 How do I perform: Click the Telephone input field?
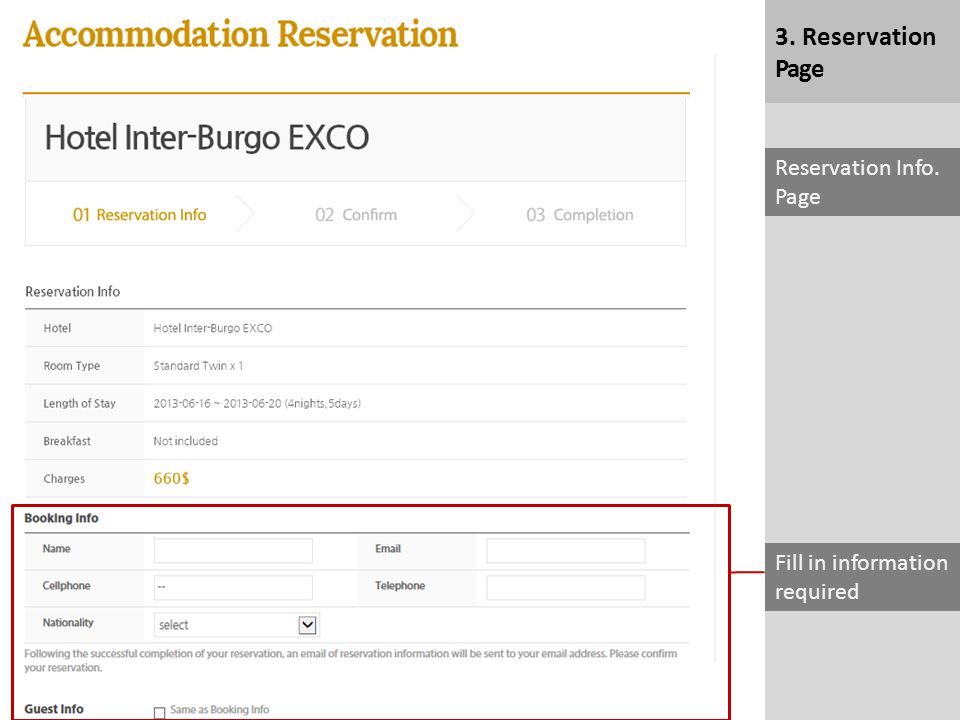566,587
